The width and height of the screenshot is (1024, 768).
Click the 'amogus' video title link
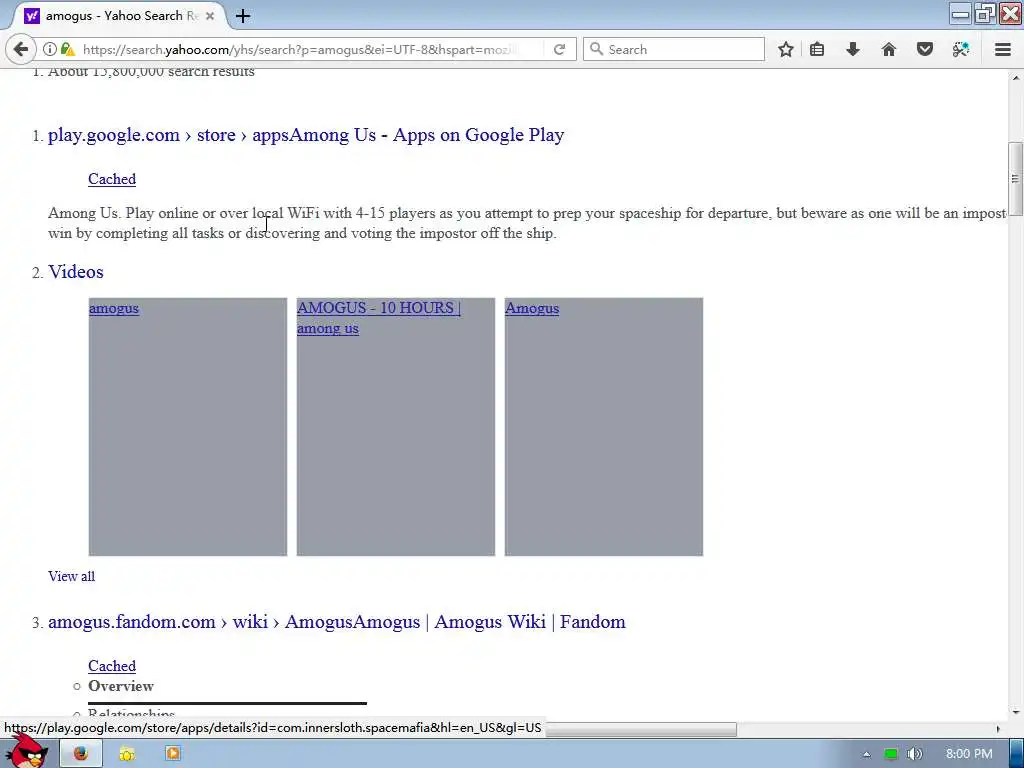(114, 308)
